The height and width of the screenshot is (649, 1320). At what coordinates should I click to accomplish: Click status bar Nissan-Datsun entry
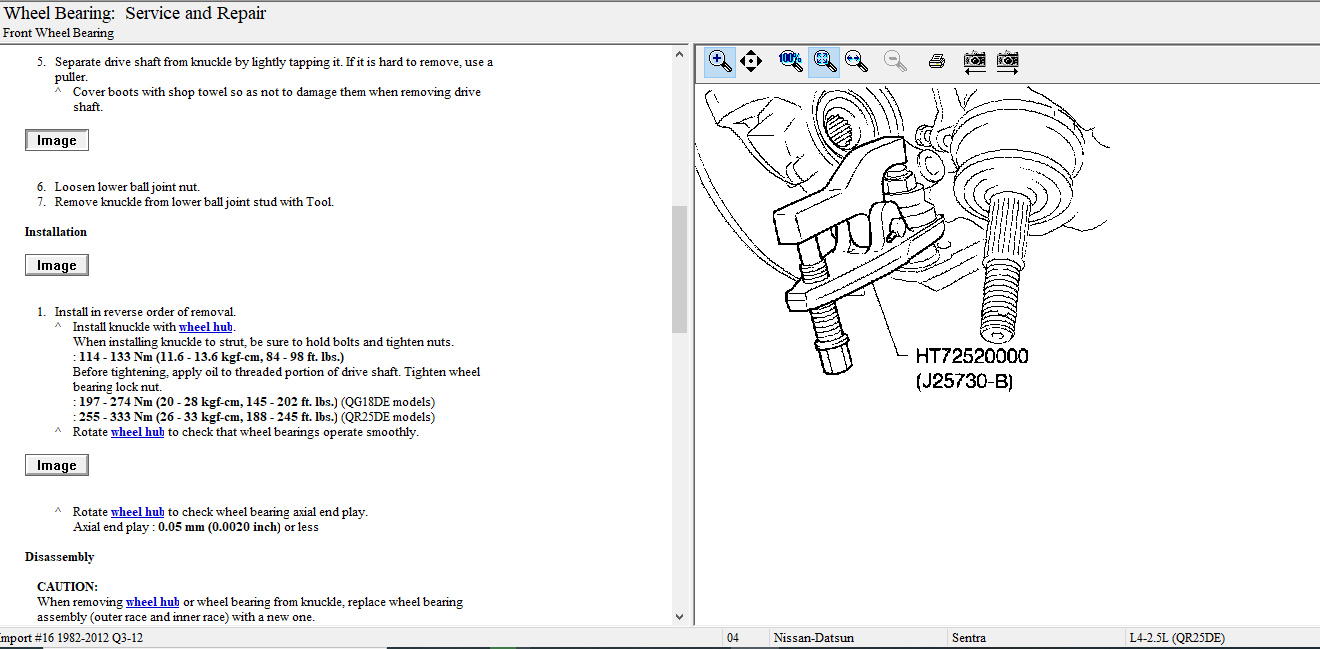click(812, 638)
